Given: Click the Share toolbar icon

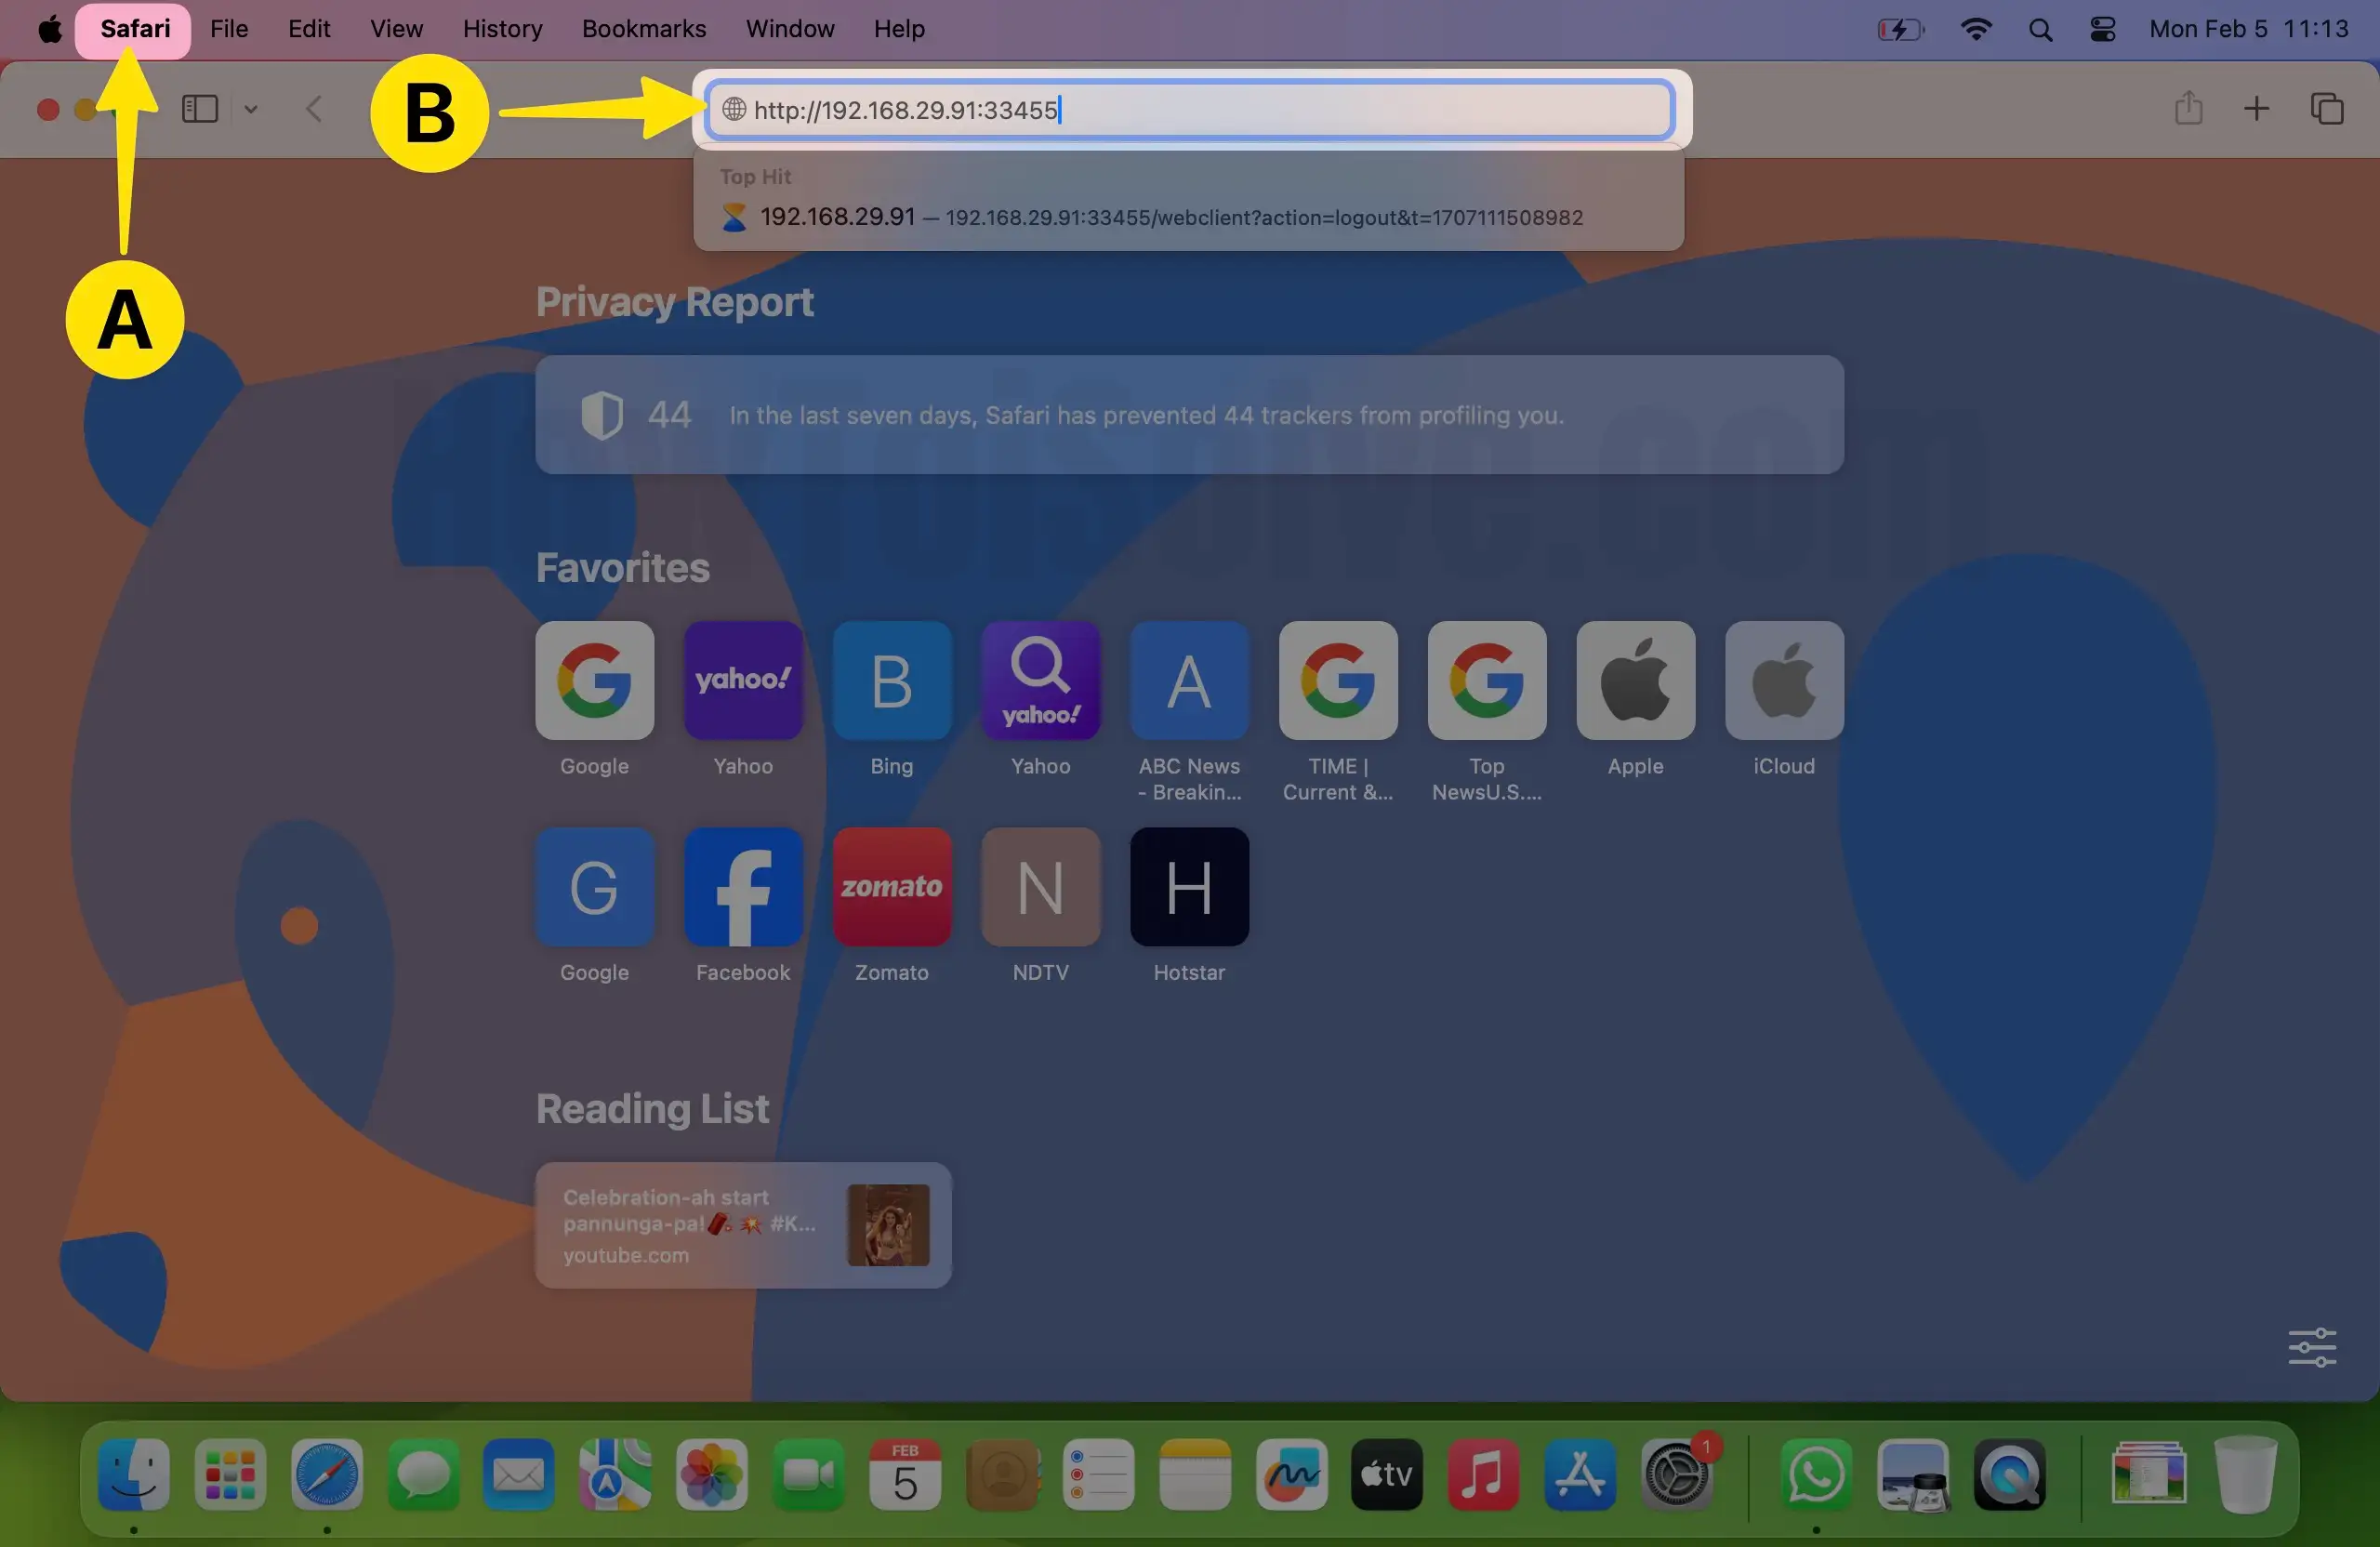Looking at the screenshot, I should 2188,108.
